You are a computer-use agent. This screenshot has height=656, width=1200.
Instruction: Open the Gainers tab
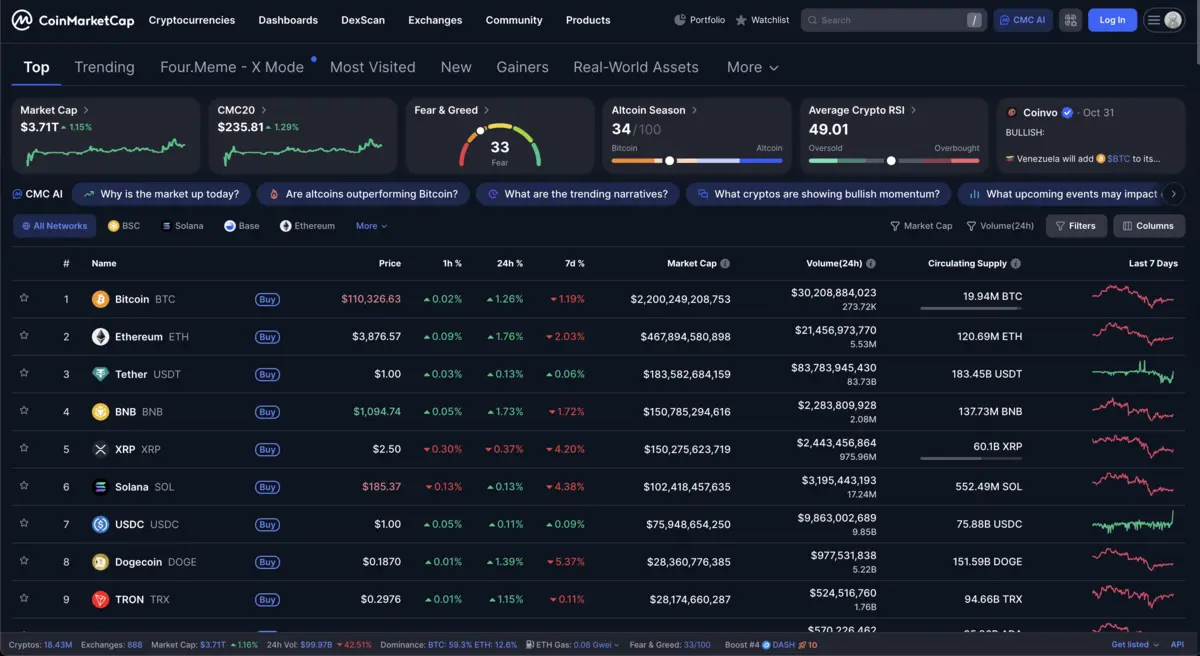click(x=522, y=67)
